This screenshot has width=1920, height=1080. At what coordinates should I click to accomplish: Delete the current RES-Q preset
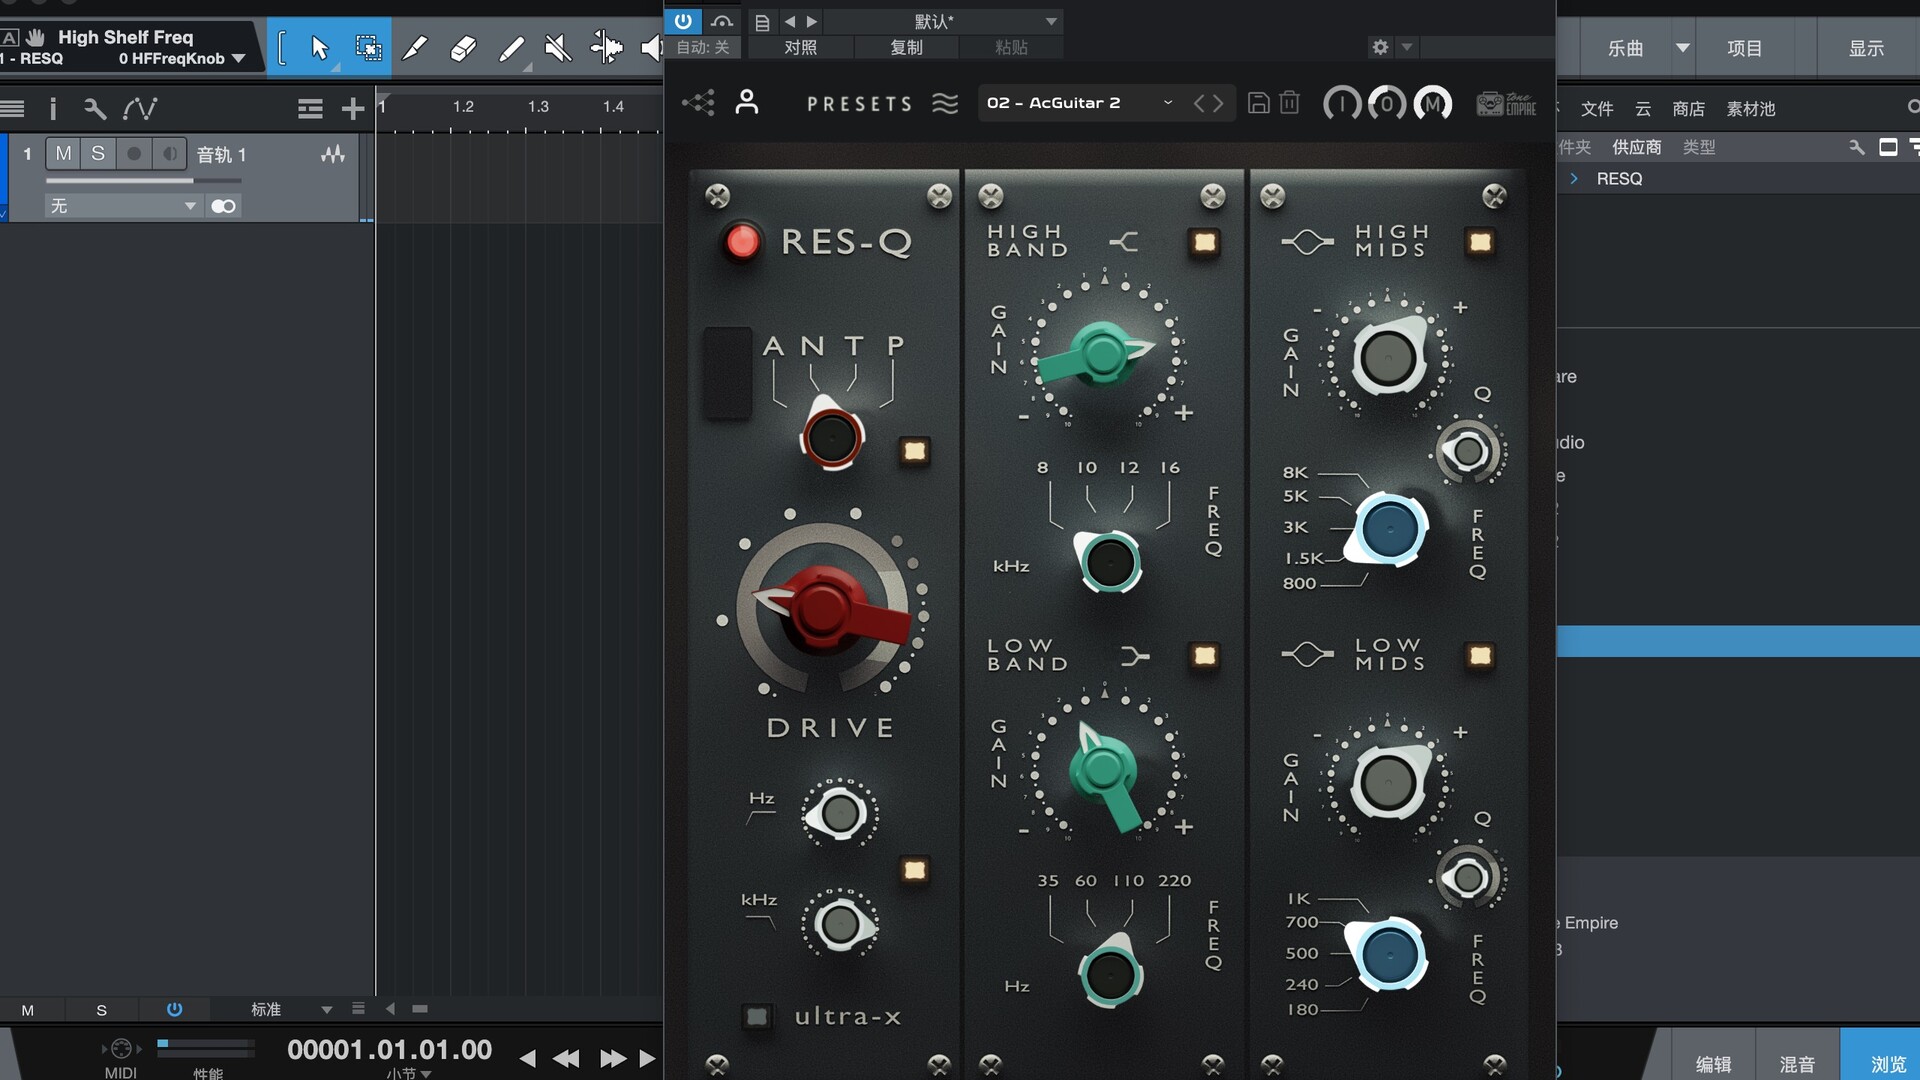[1290, 103]
